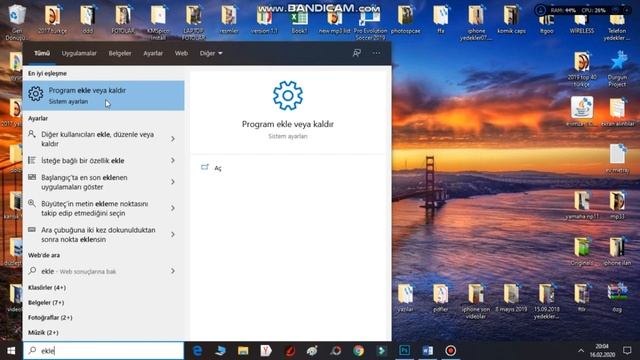Open File Explorer from the taskbar
640x360 pixels.
point(243,351)
